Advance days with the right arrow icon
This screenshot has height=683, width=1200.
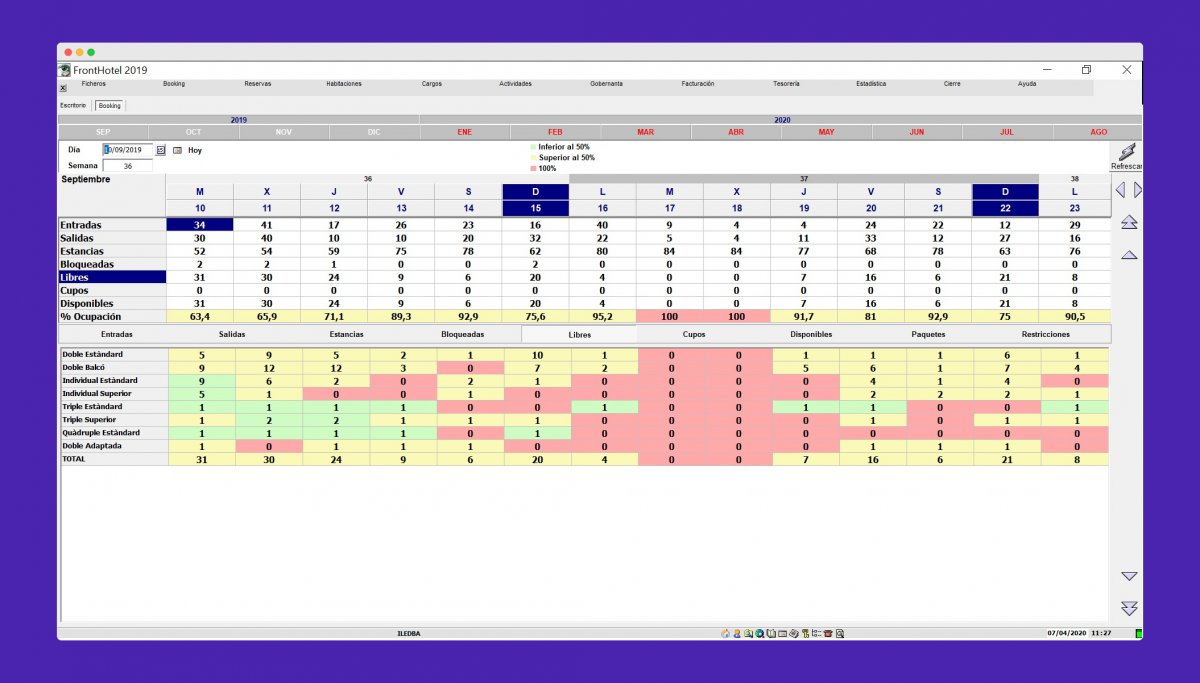[1138, 190]
